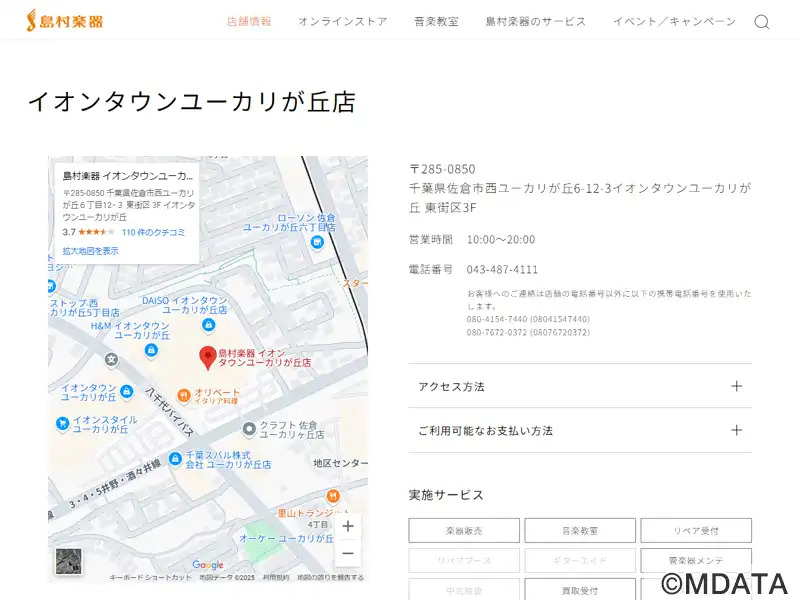Zoom in the map with plus button
The width and height of the screenshot is (800, 600).
[348, 526]
